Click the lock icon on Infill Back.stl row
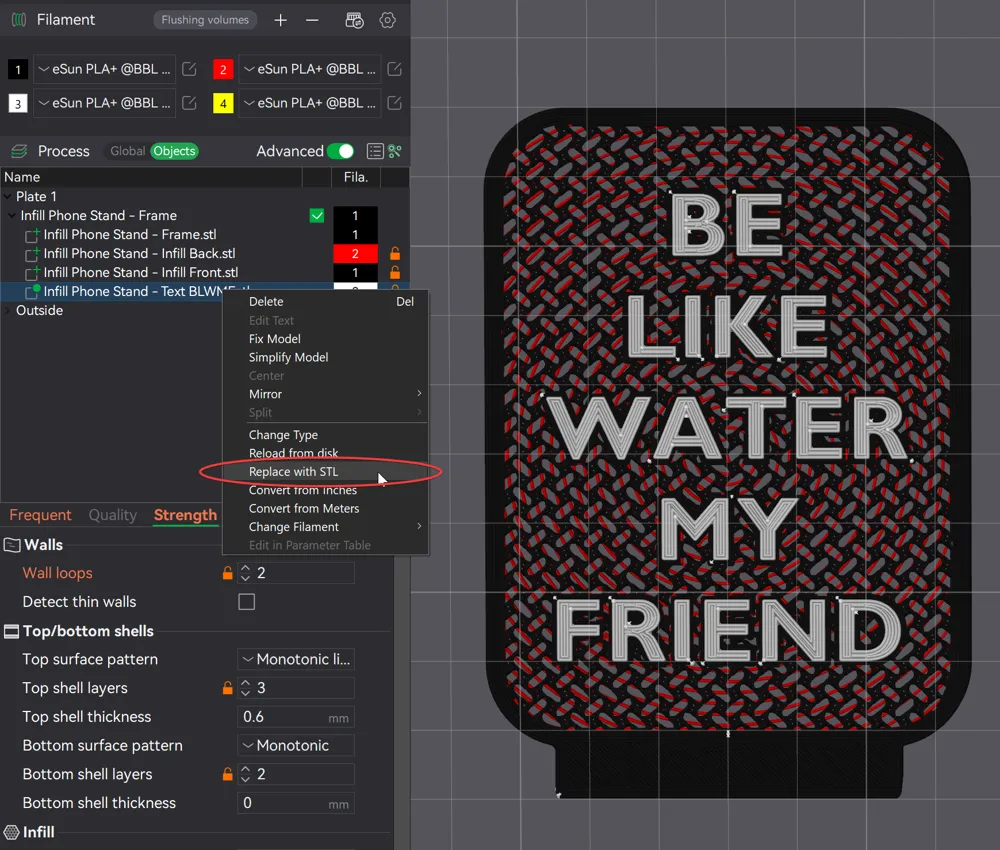1000x850 pixels. pos(394,254)
